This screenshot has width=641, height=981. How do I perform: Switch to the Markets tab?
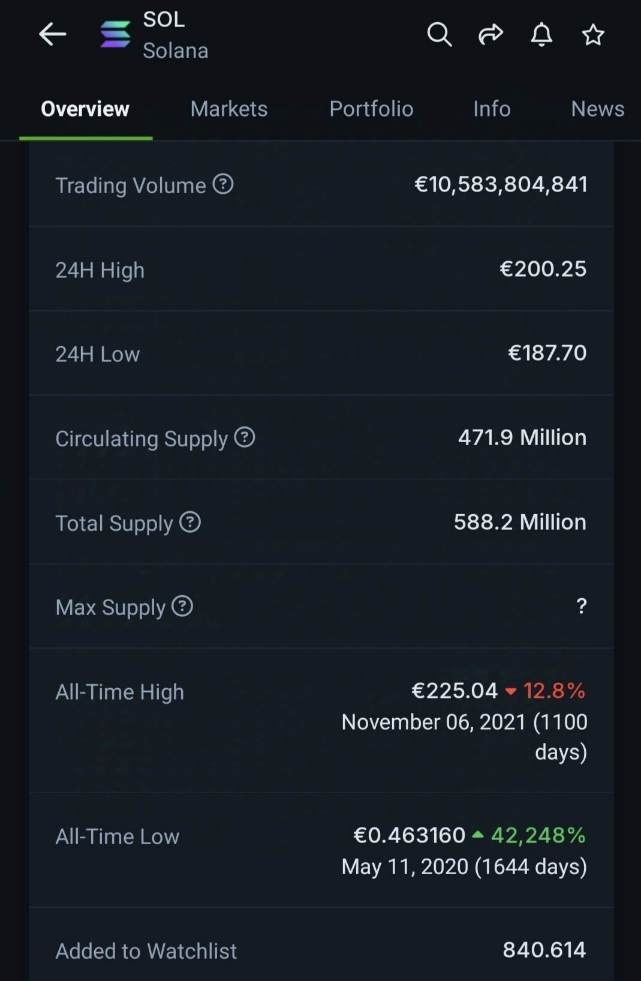point(228,109)
